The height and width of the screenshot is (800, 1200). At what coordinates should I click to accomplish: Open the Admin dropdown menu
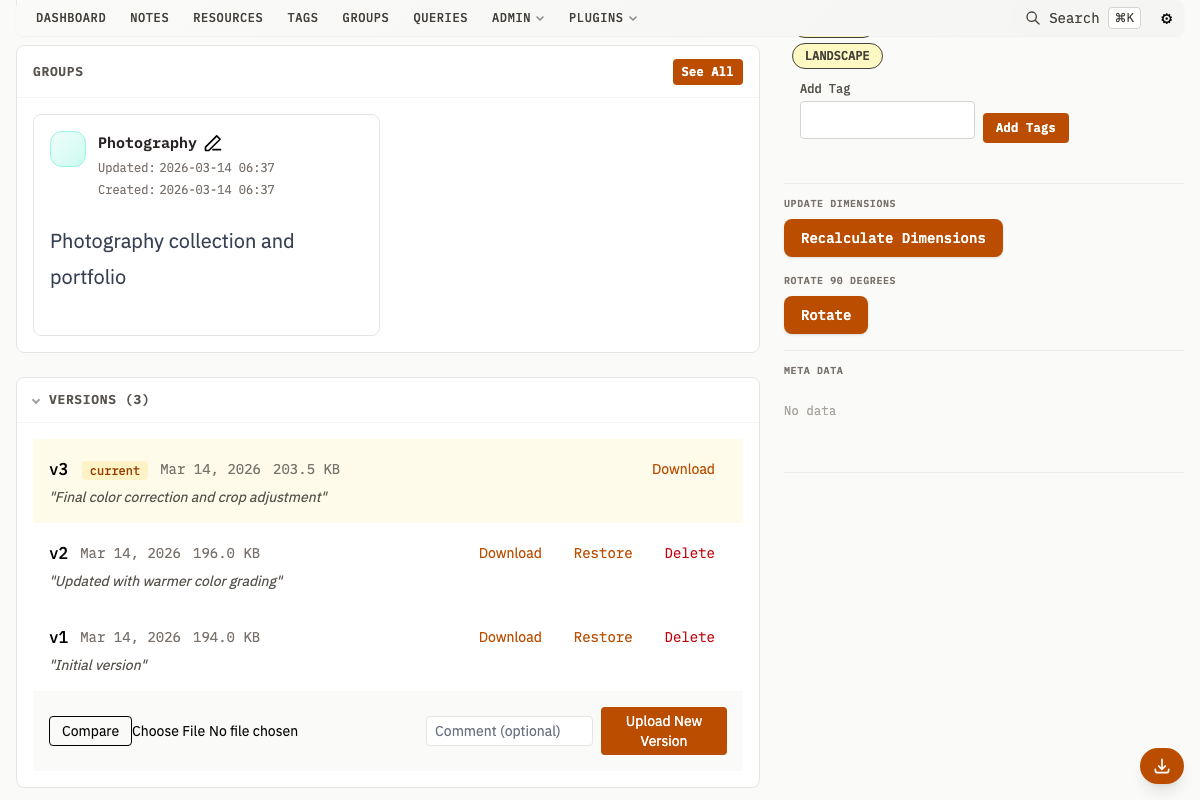[517, 18]
